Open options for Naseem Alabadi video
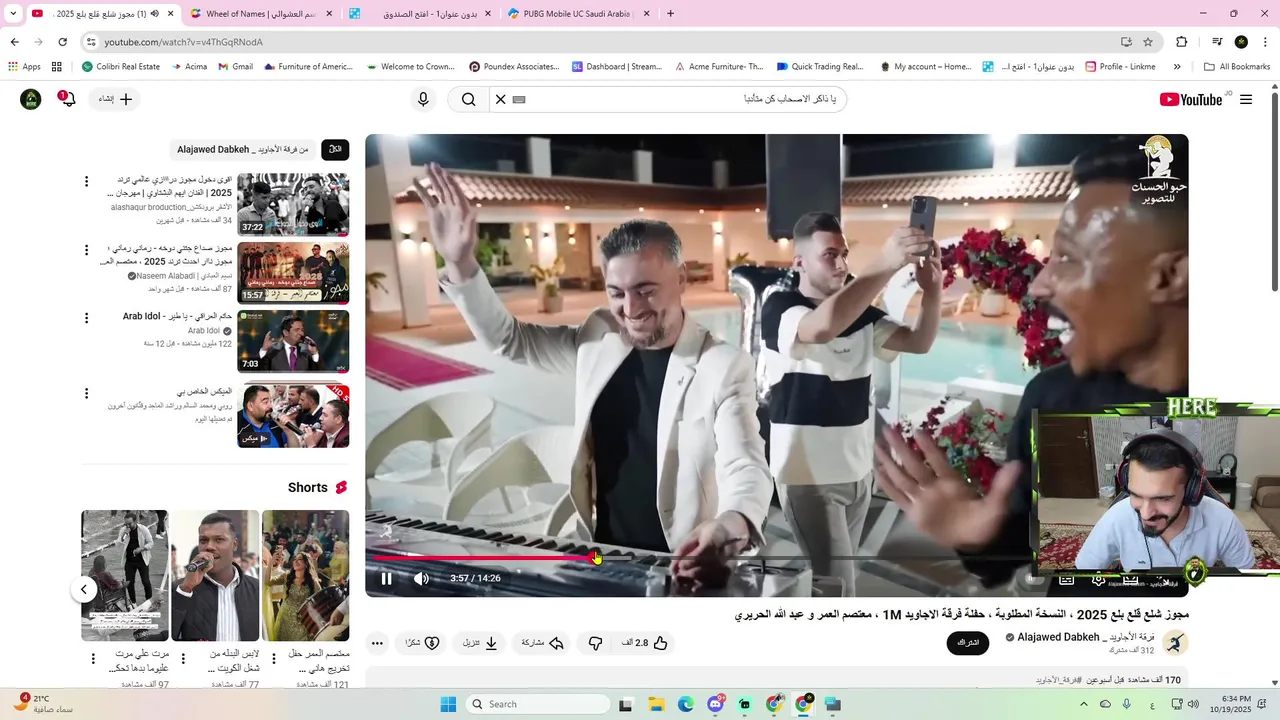 87,250
